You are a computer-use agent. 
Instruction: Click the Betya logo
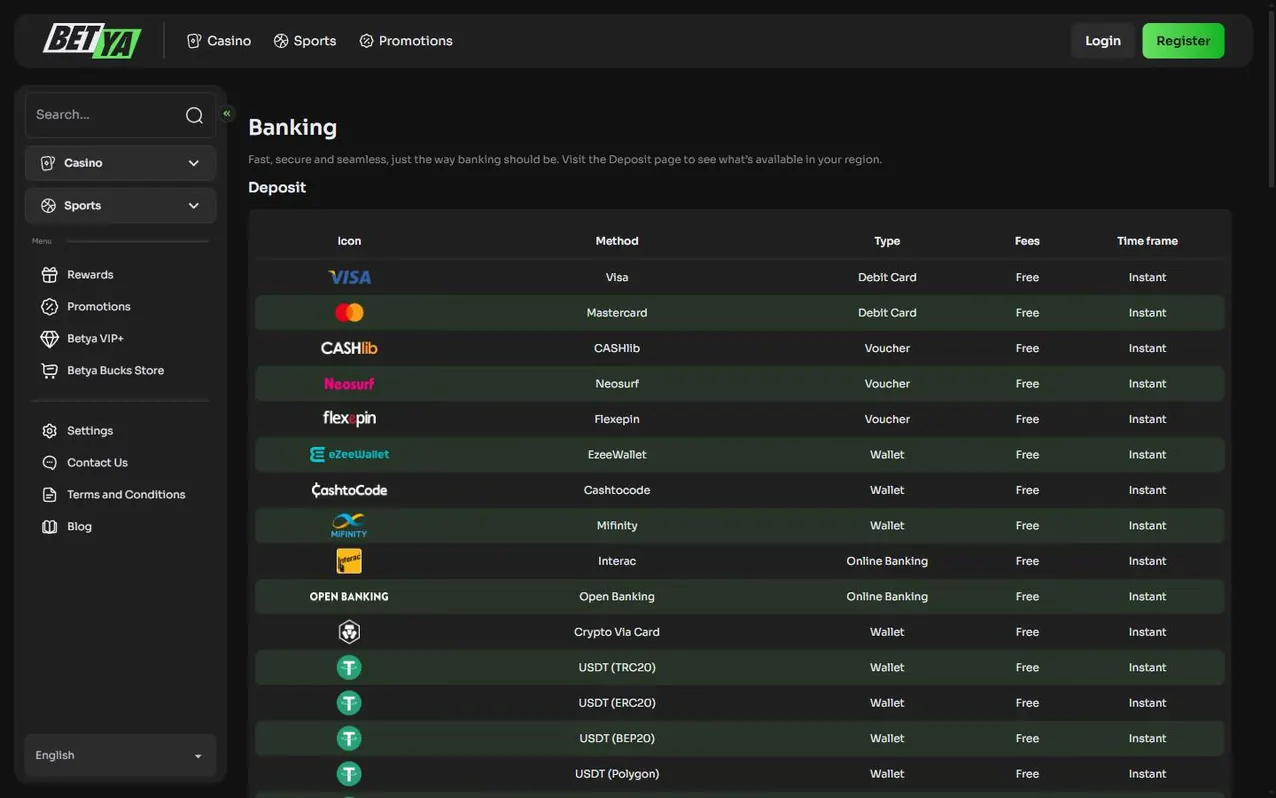(91, 40)
